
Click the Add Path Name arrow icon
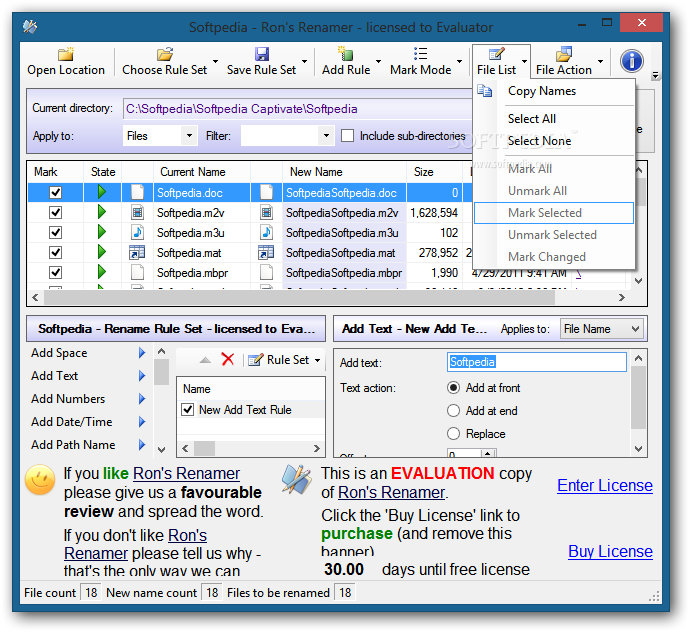[142, 445]
